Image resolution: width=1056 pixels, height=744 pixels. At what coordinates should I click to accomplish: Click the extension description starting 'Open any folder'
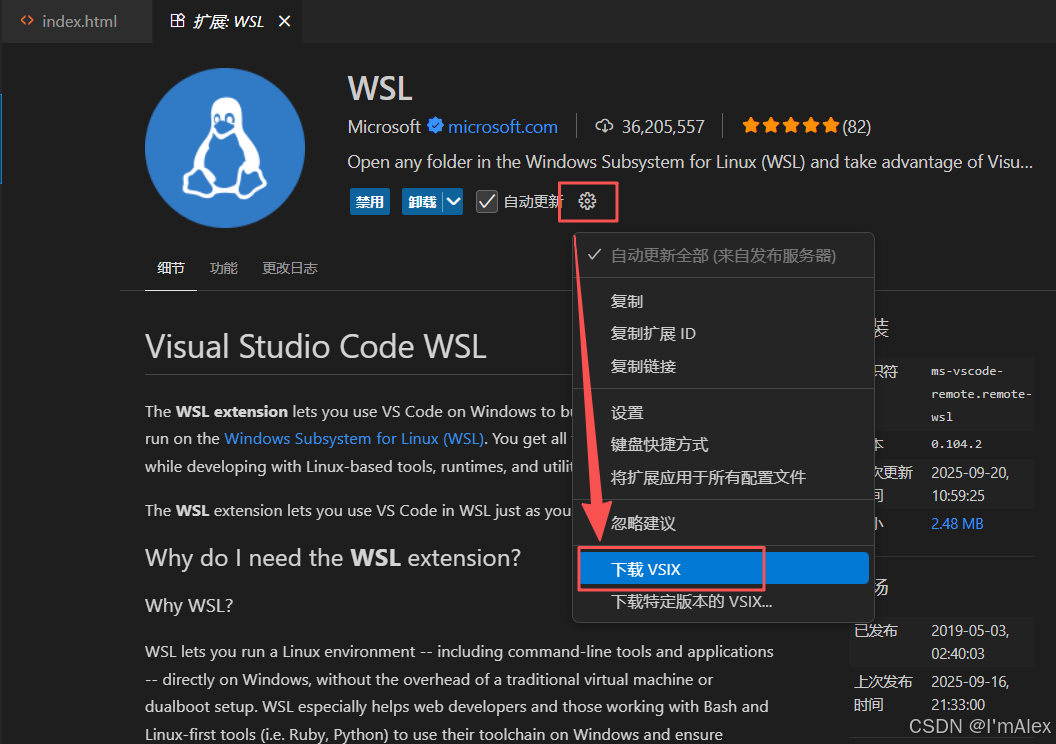pyautogui.click(x=690, y=162)
